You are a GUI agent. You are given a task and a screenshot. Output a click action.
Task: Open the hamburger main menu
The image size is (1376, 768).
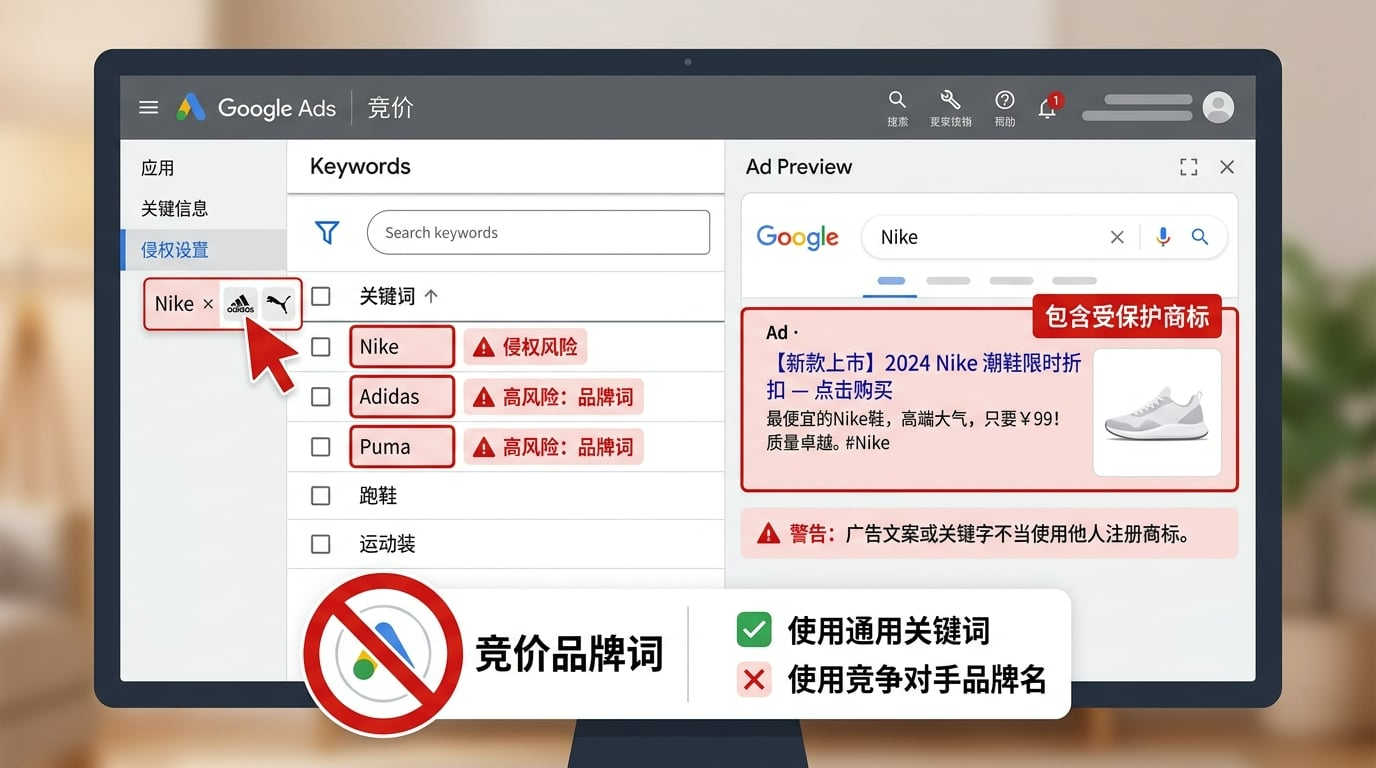click(x=148, y=107)
